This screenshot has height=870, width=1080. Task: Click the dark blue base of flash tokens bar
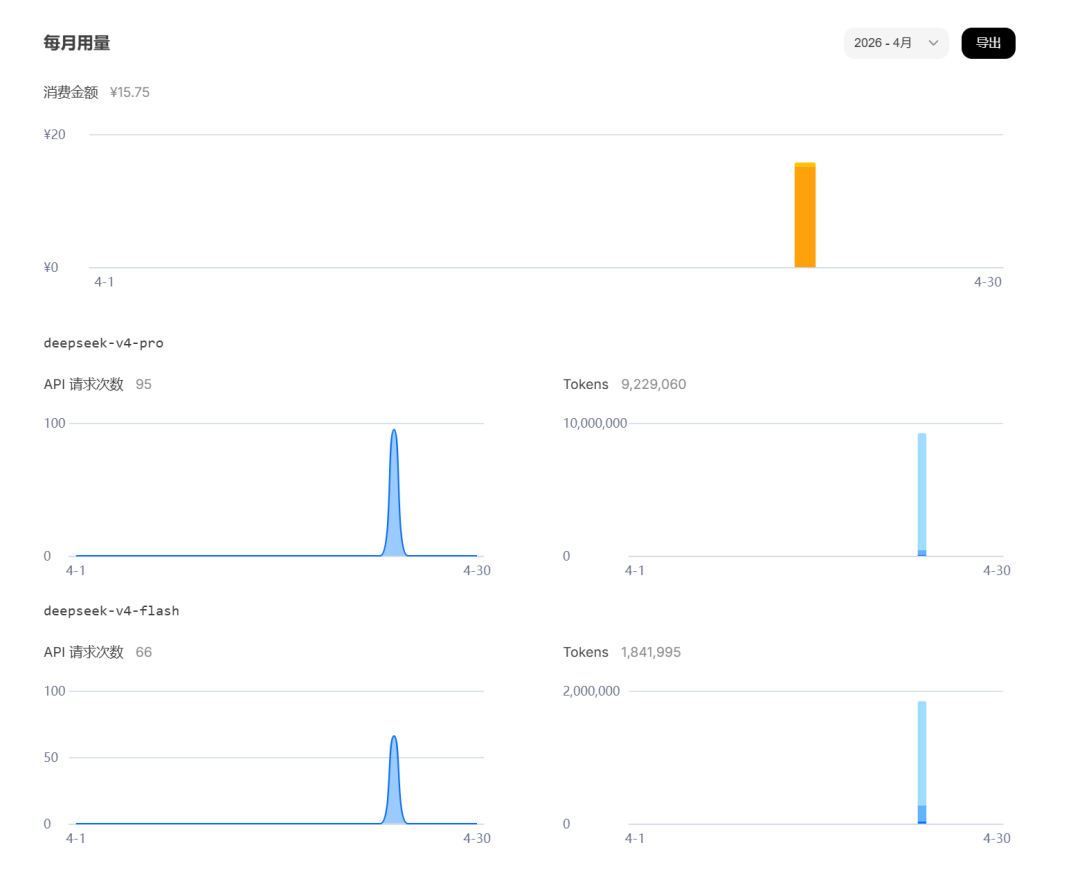click(922, 815)
